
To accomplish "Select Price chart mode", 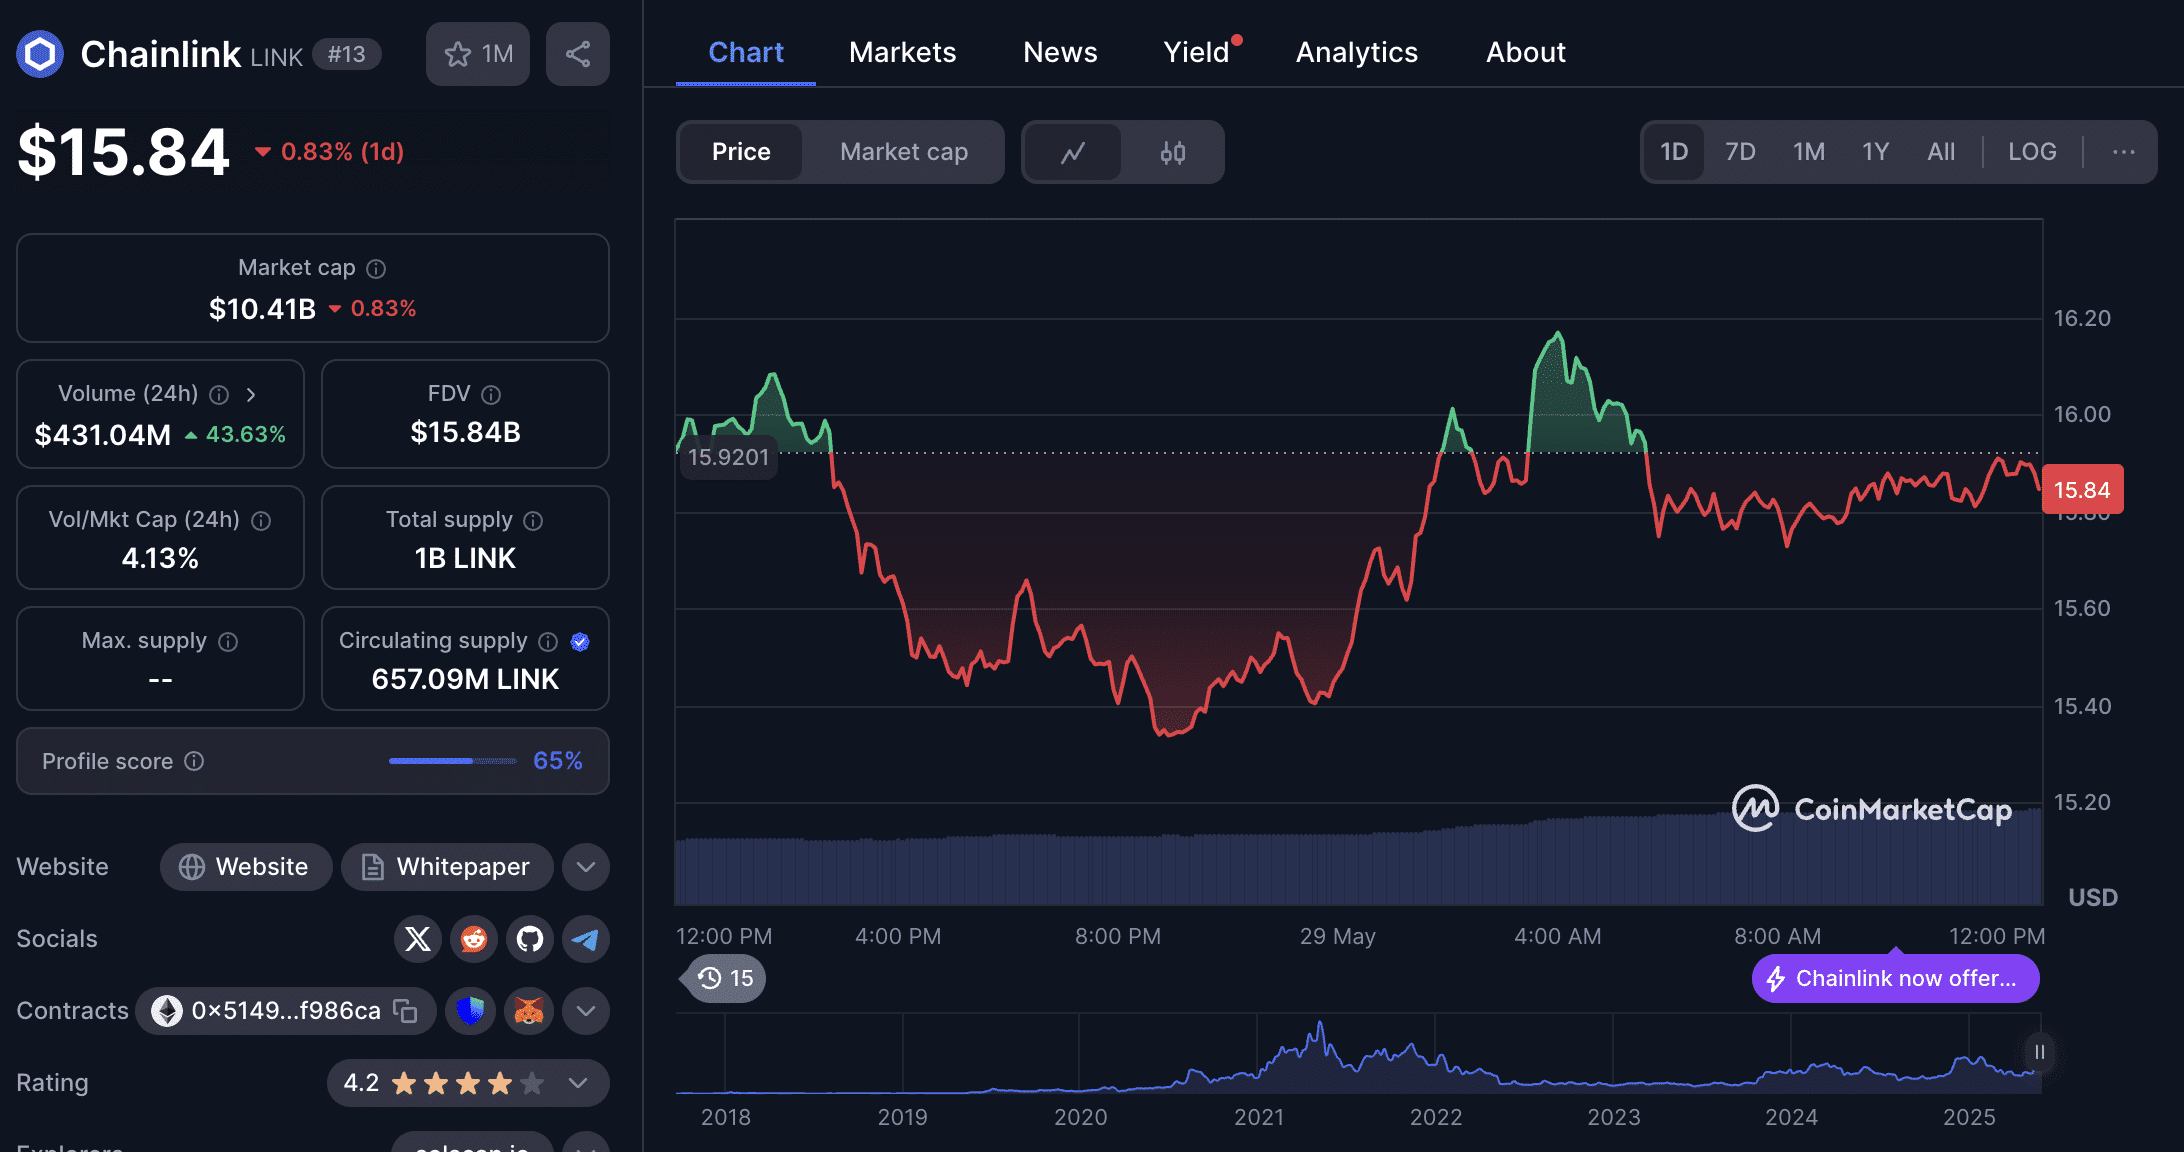I will (741, 152).
